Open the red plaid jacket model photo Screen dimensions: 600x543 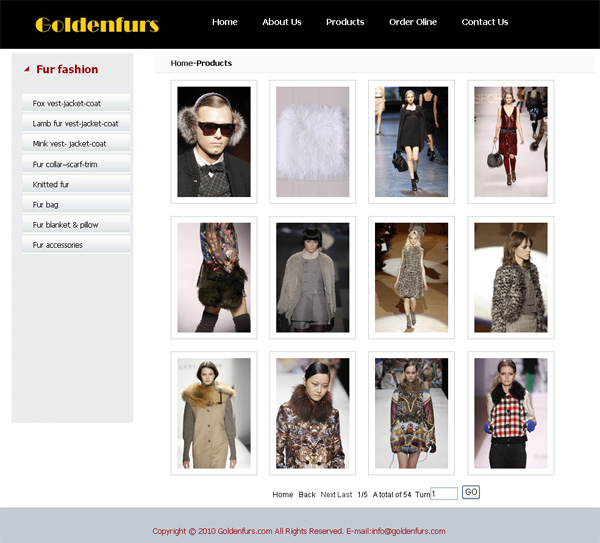coord(511,413)
